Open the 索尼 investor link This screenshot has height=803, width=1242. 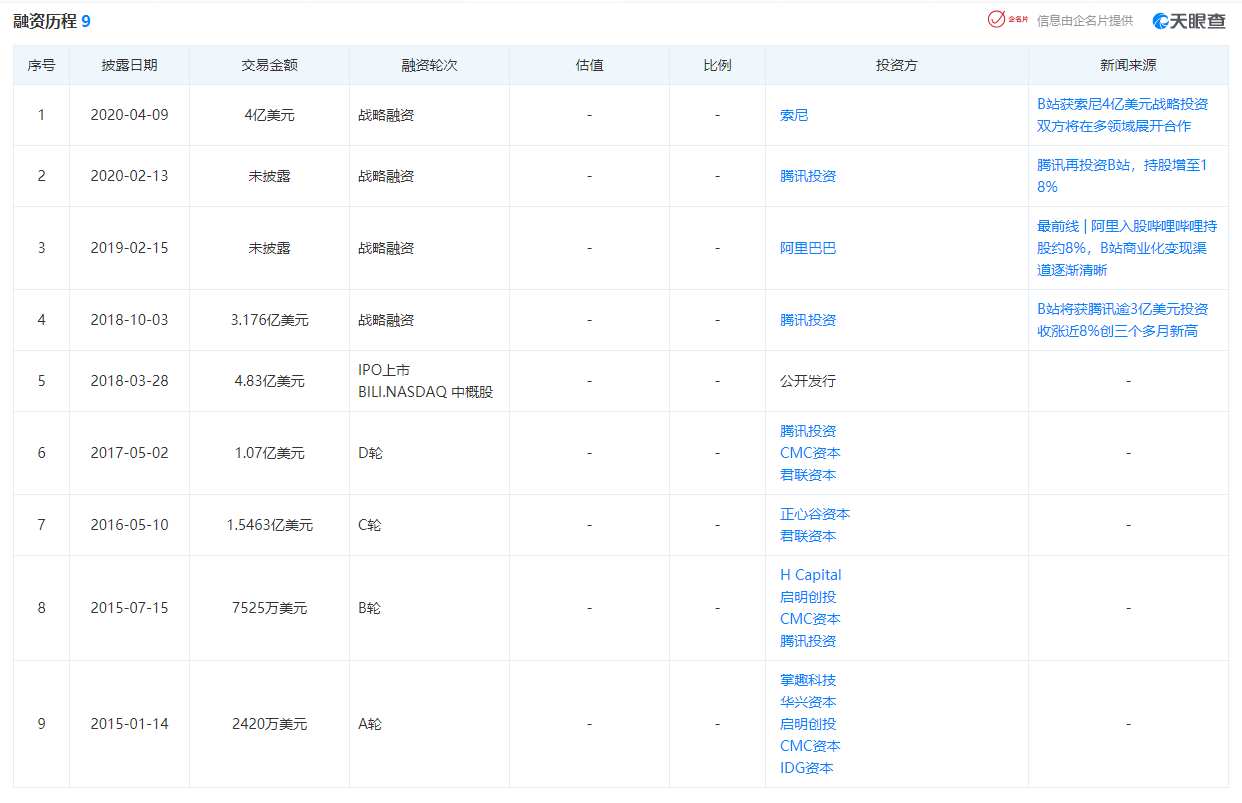coord(794,115)
